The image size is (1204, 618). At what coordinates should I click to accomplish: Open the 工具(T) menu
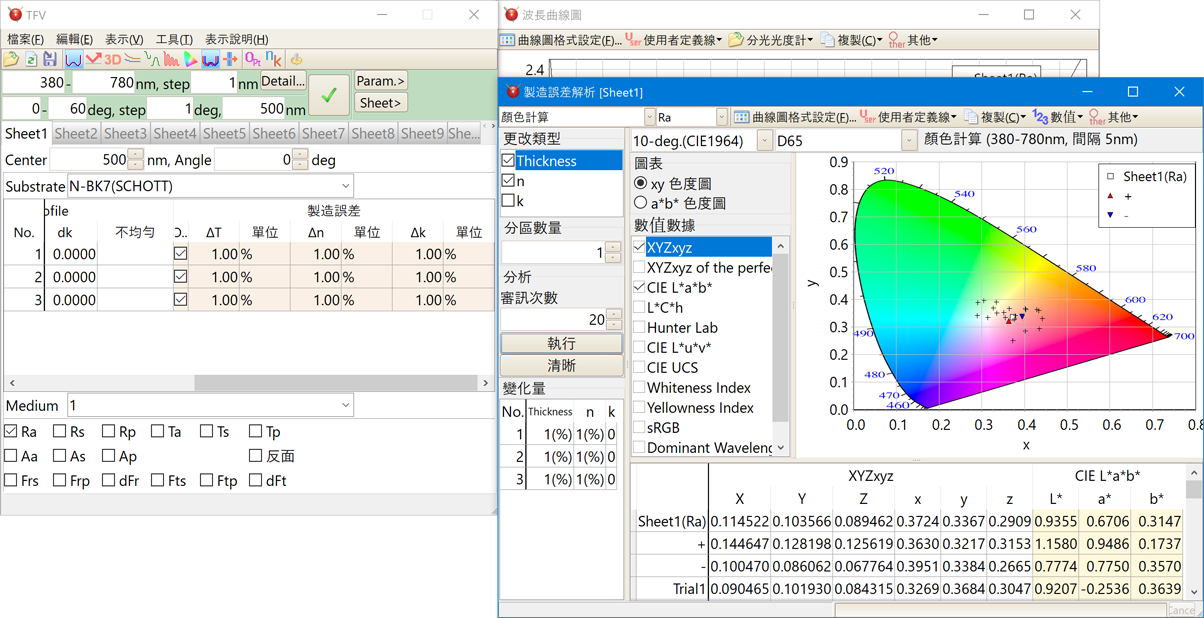174,39
